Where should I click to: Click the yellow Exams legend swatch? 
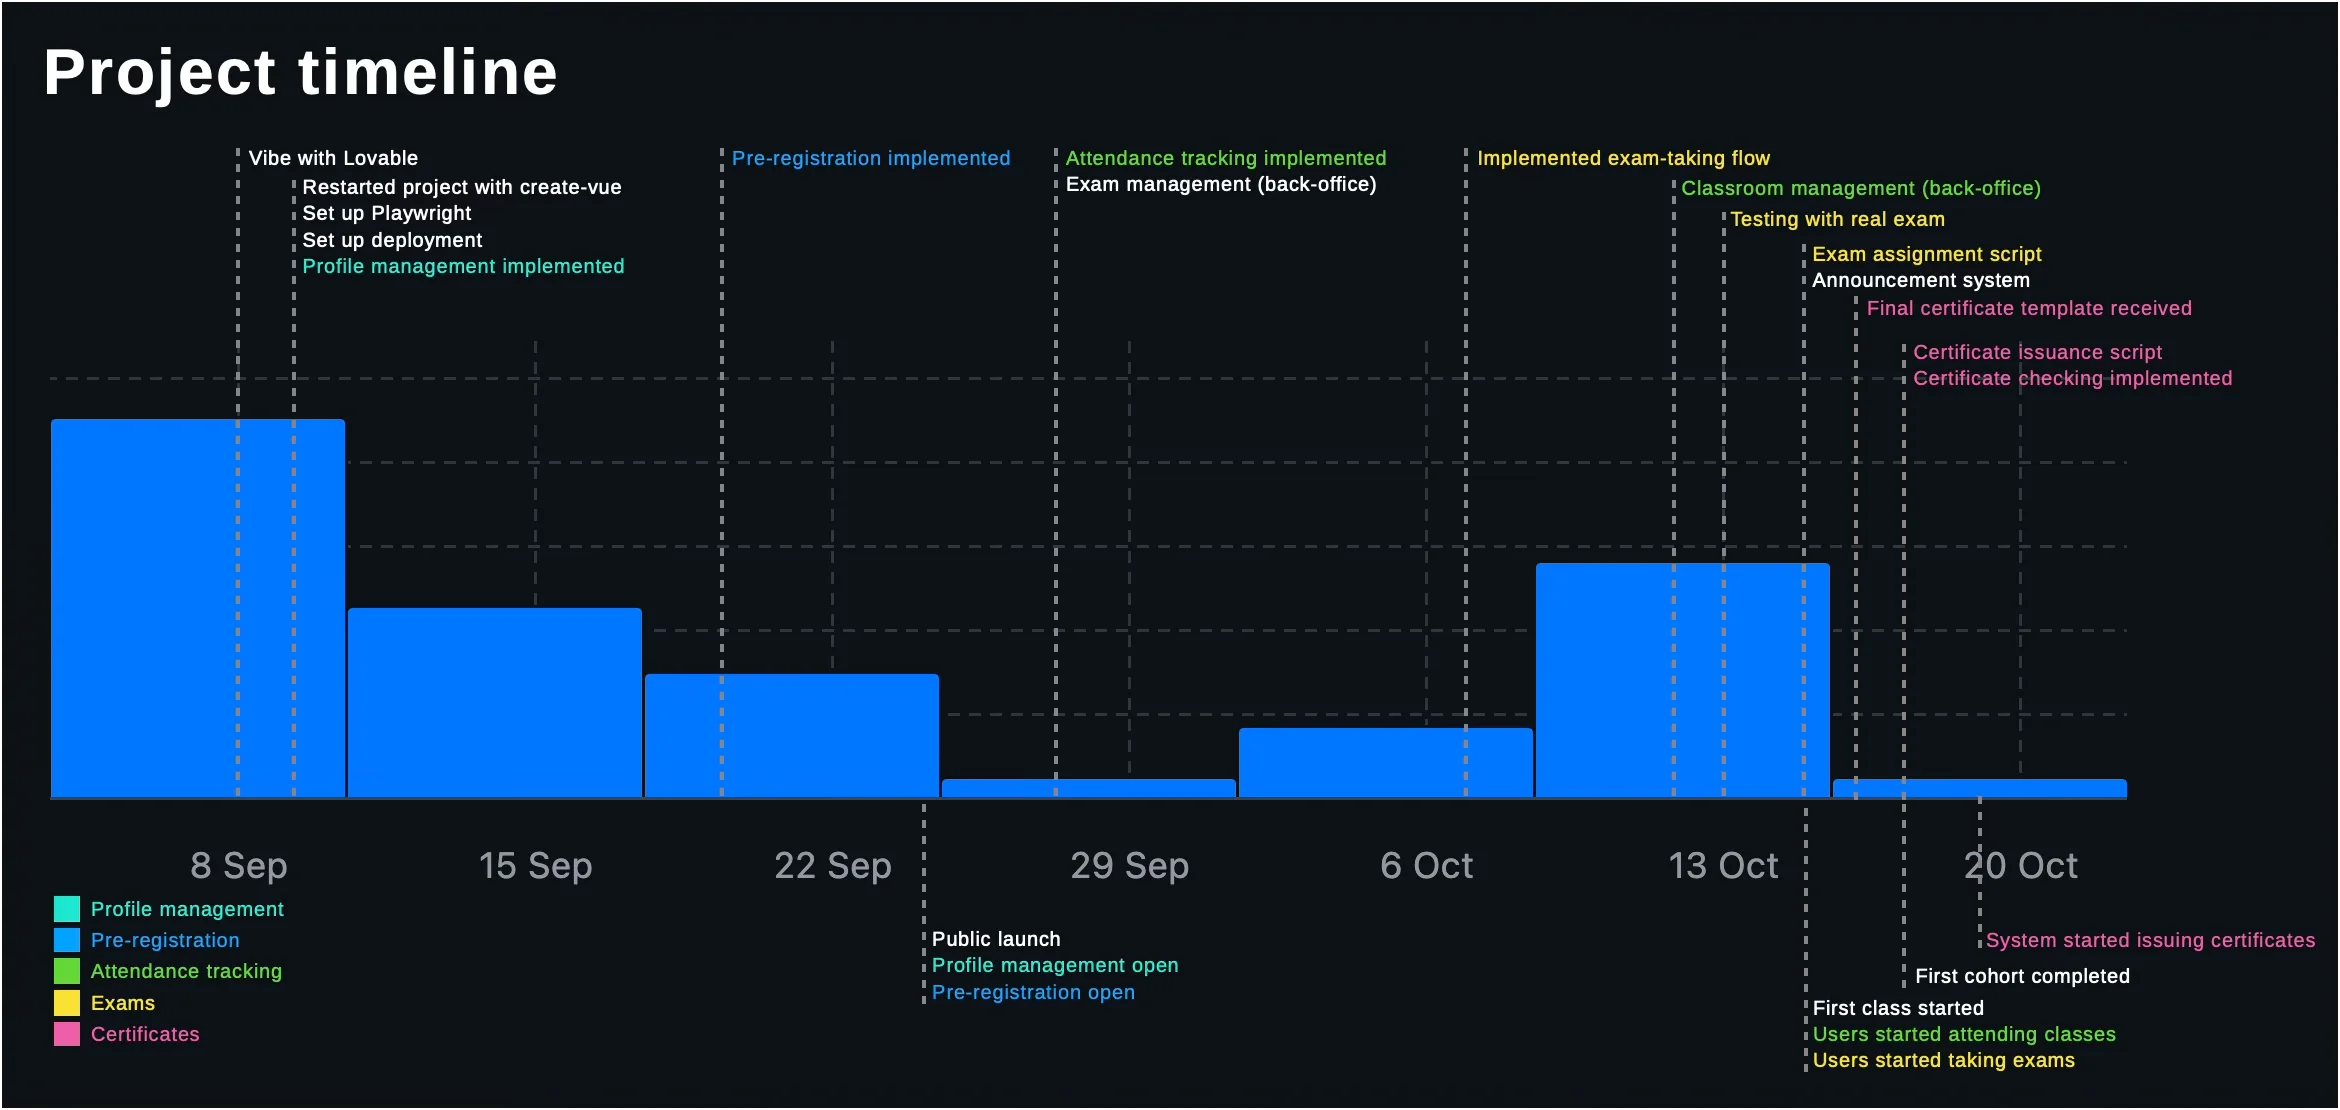(x=67, y=1003)
